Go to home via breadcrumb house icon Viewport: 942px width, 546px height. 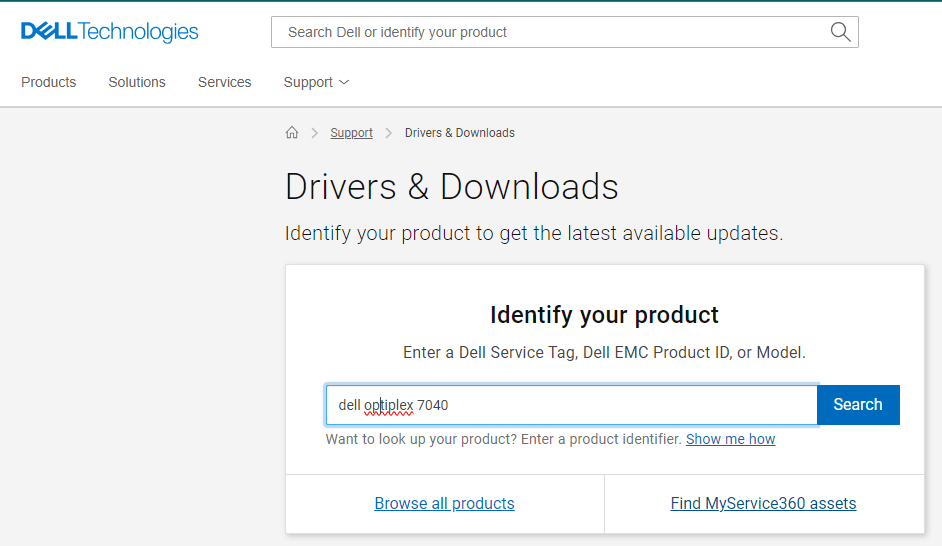[x=292, y=133]
